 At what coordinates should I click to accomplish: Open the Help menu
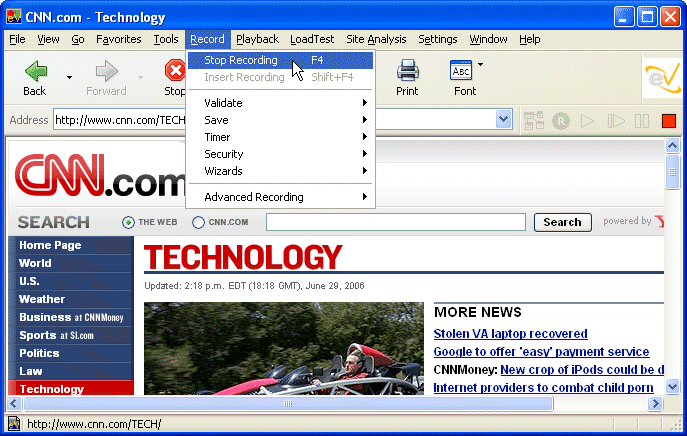530,39
